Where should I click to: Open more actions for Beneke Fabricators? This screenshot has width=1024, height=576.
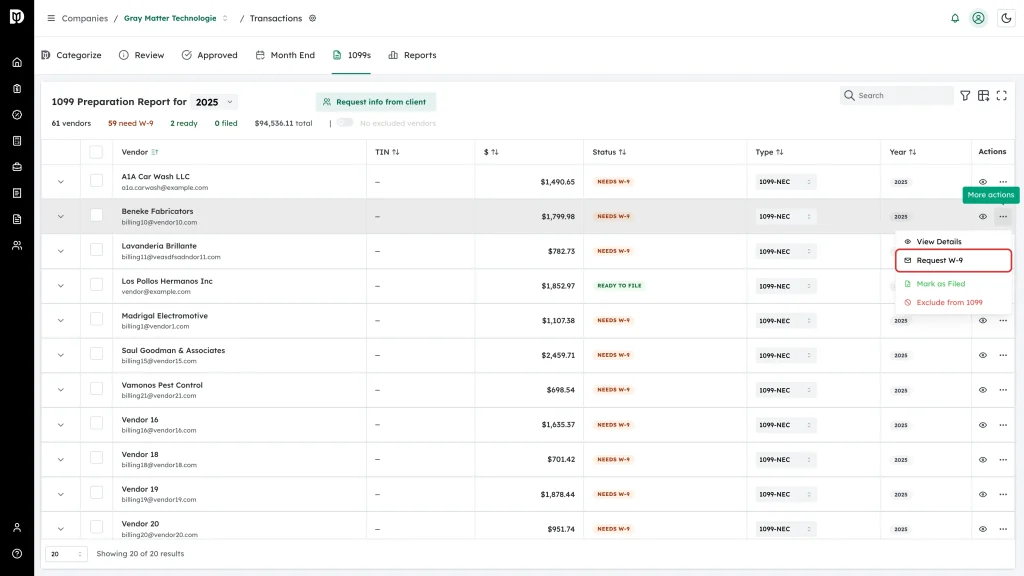(x=1003, y=216)
